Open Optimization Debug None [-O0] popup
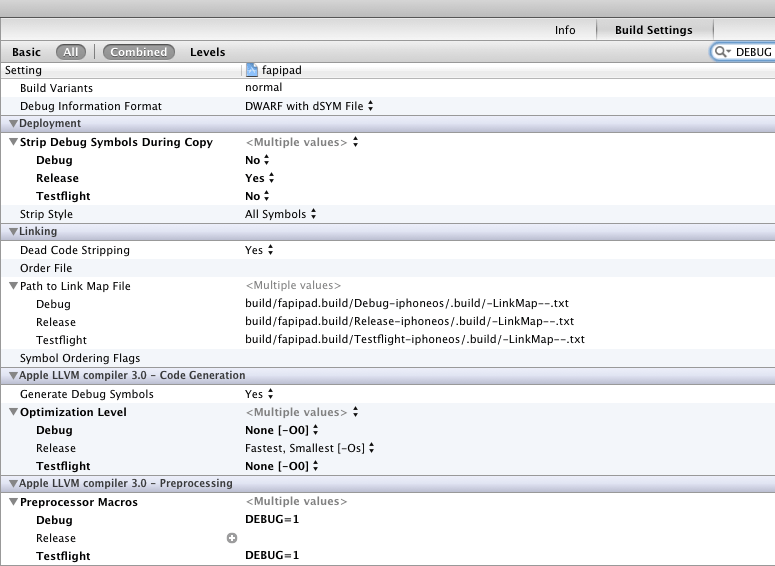The width and height of the screenshot is (775, 566). (282, 430)
